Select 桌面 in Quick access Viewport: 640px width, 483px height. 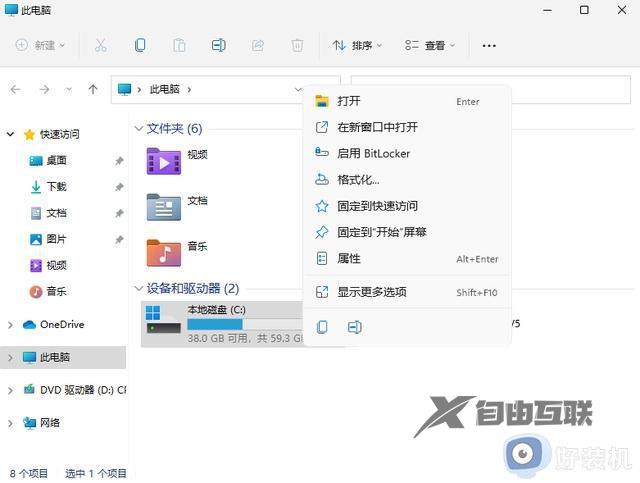(x=56, y=160)
